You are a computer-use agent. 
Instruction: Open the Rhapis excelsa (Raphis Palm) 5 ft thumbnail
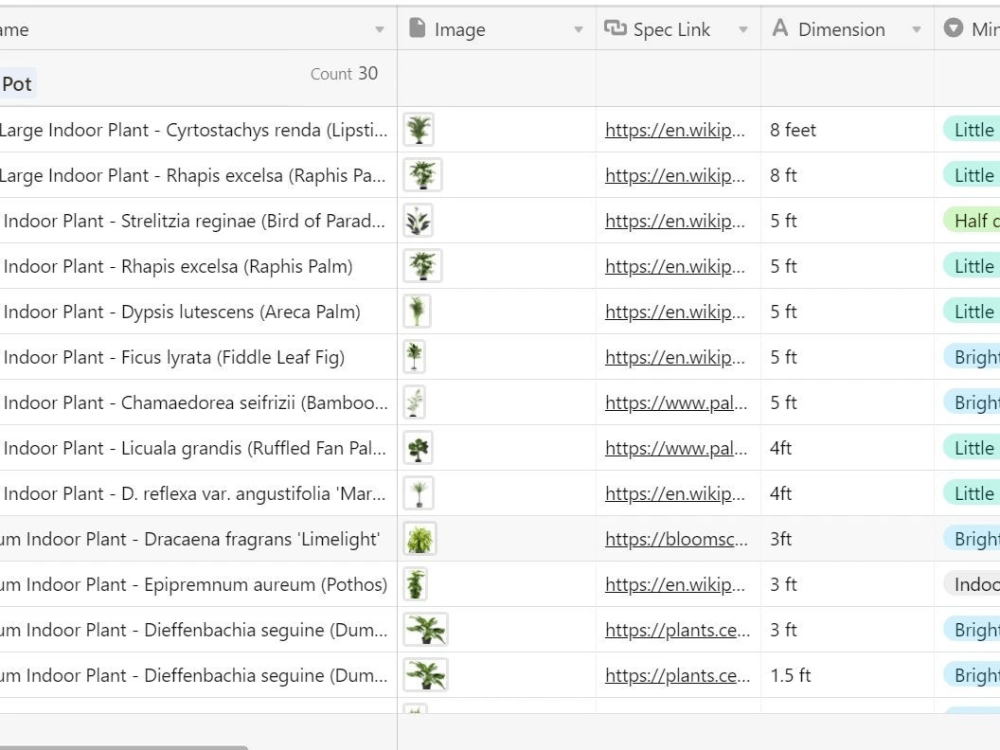(x=422, y=266)
